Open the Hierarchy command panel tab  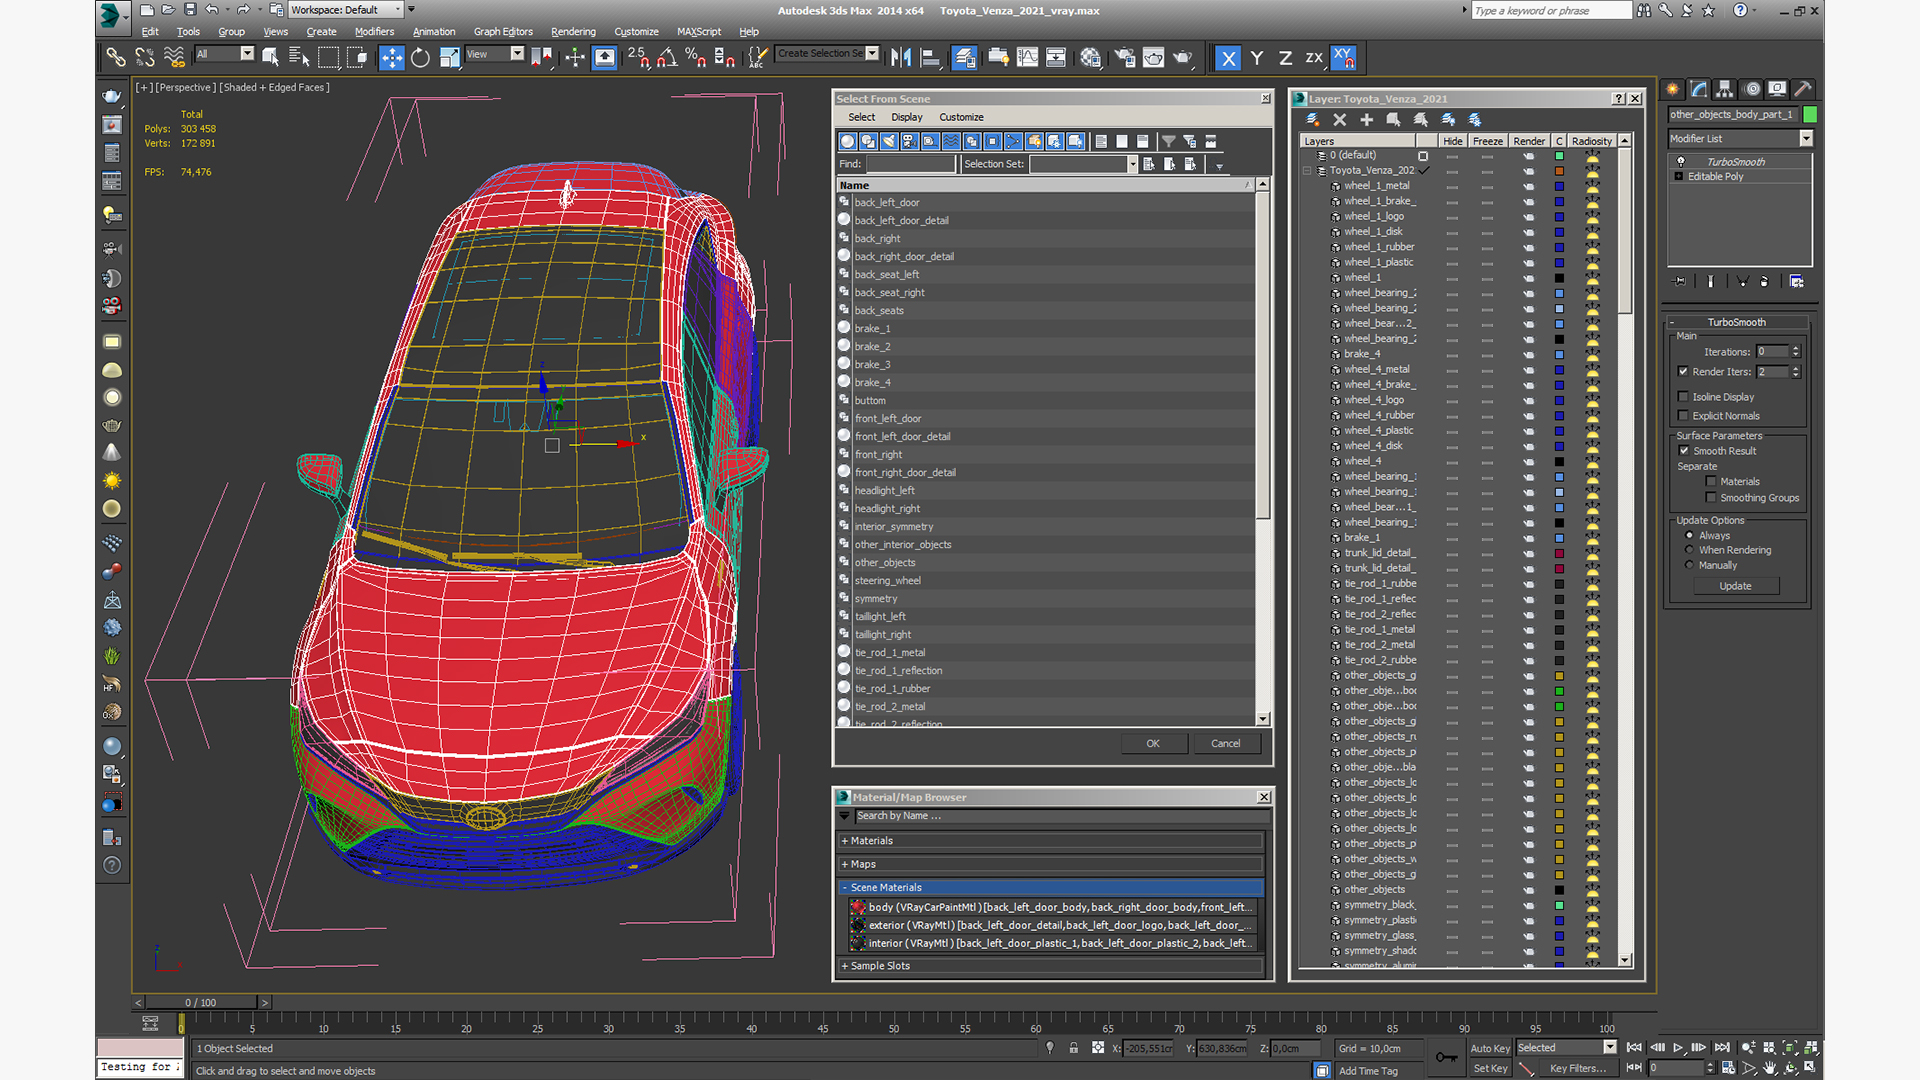[x=1725, y=89]
